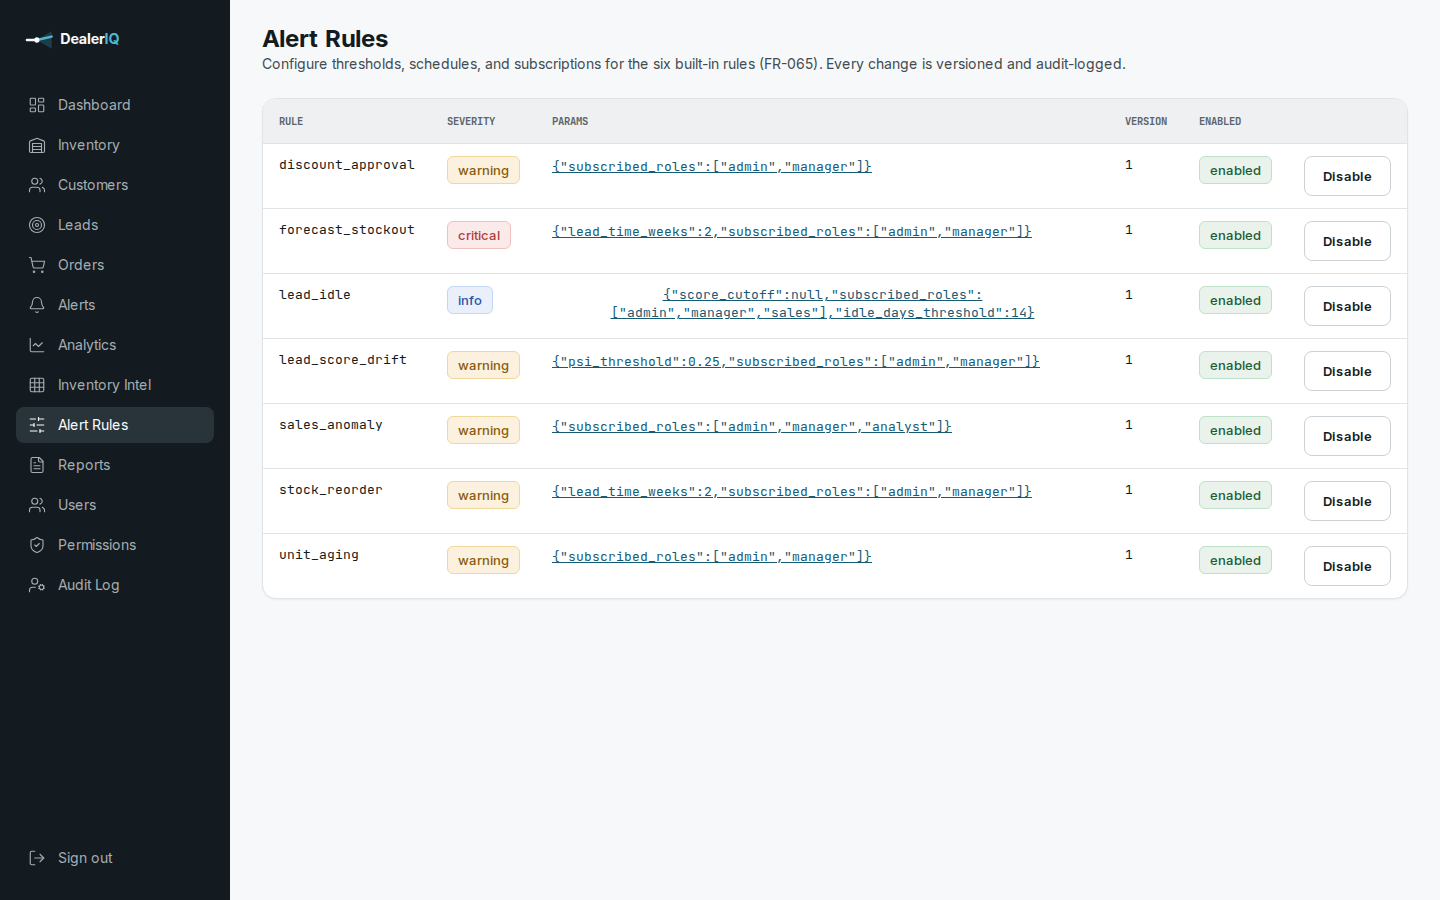
Task: Disable the sales_anomaly rule
Action: (x=1347, y=436)
